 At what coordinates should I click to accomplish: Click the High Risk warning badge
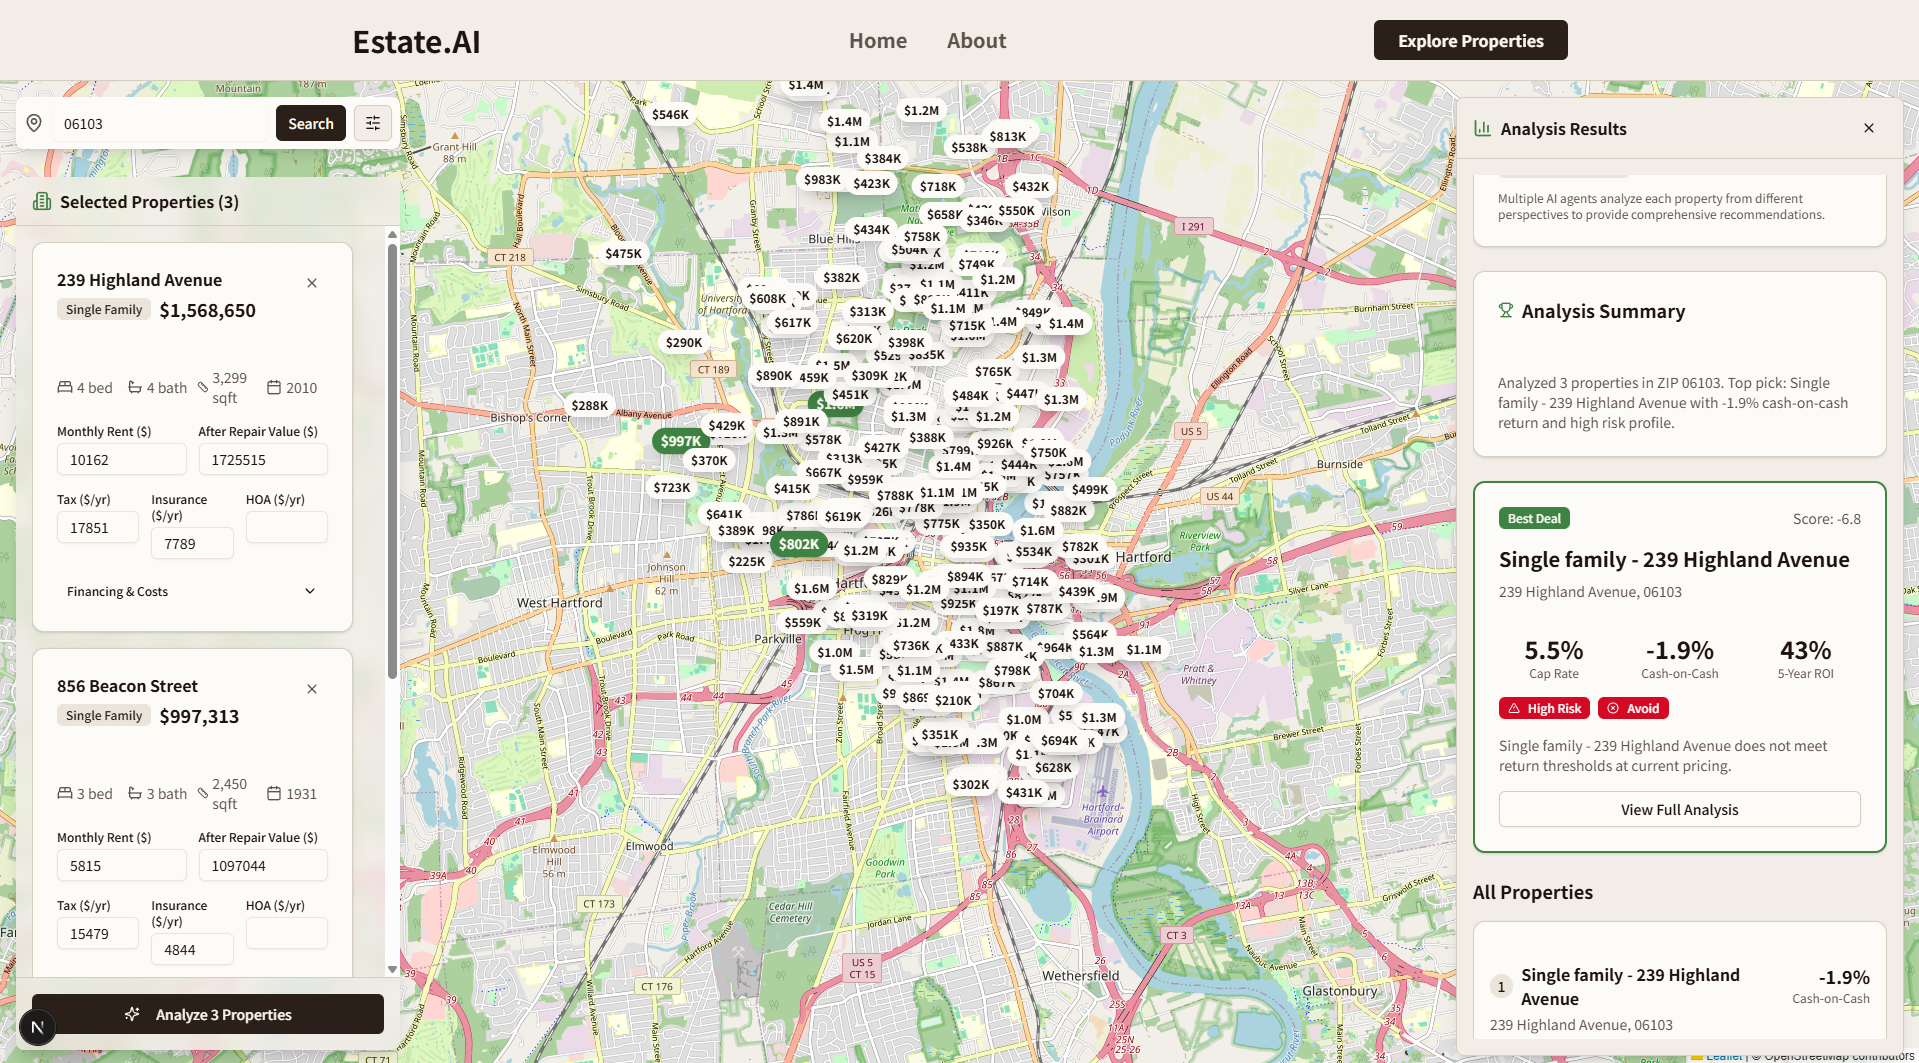coord(1544,708)
